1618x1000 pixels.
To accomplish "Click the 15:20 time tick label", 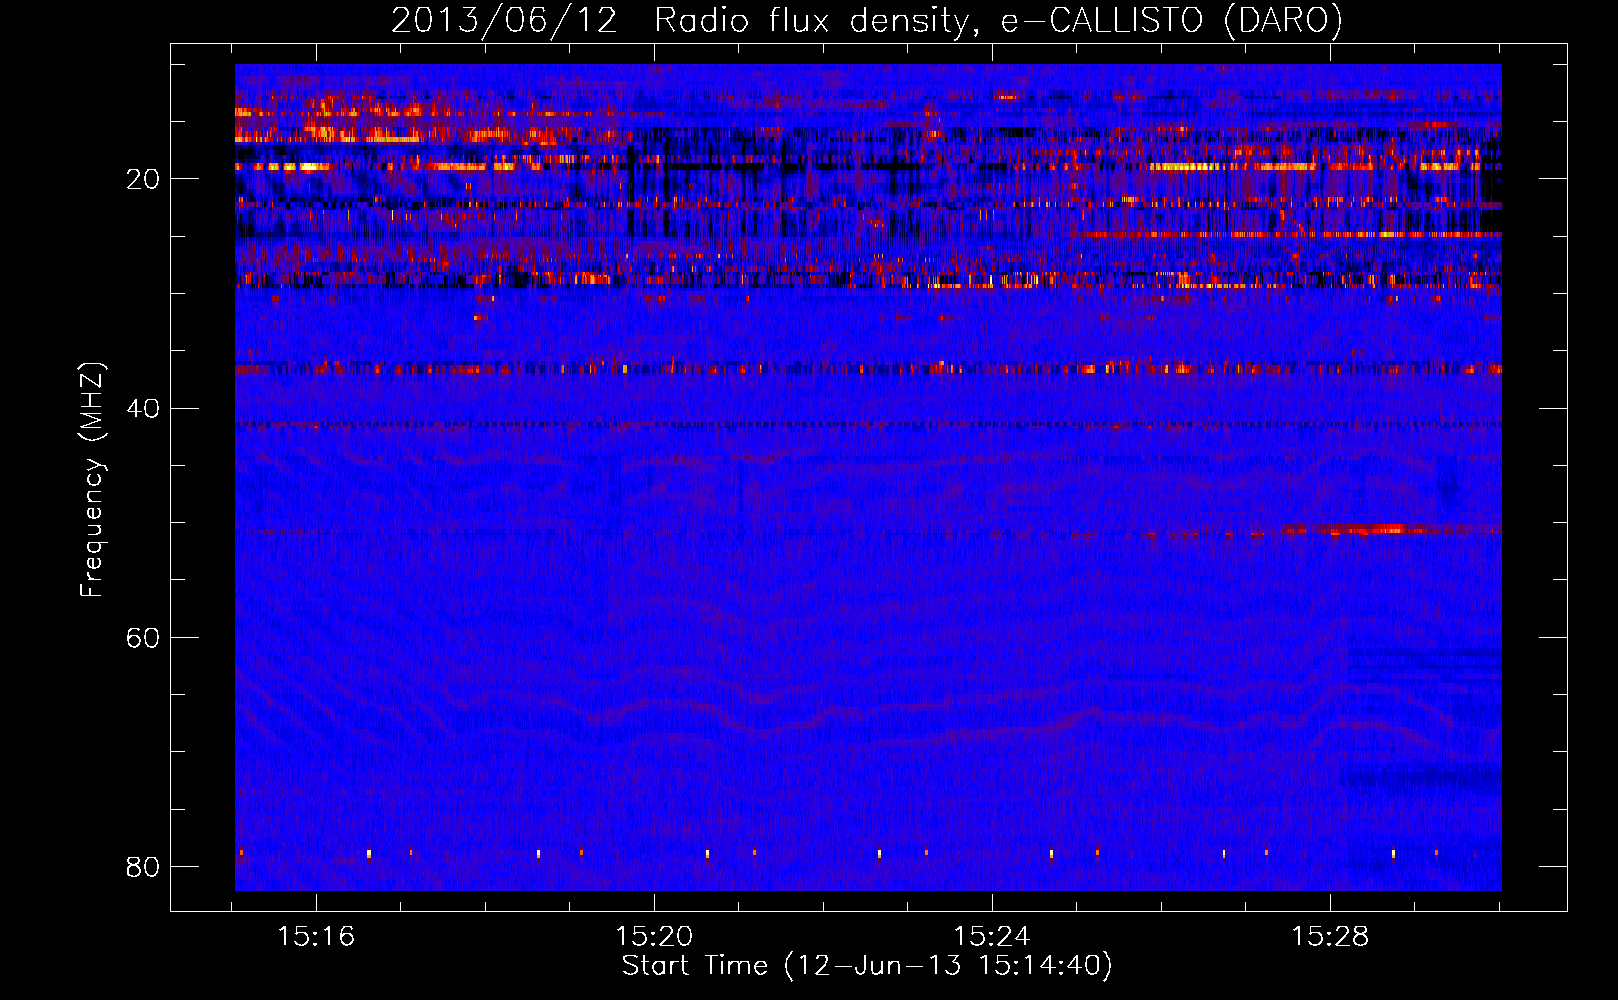I will pyautogui.click(x=654, y=937).
